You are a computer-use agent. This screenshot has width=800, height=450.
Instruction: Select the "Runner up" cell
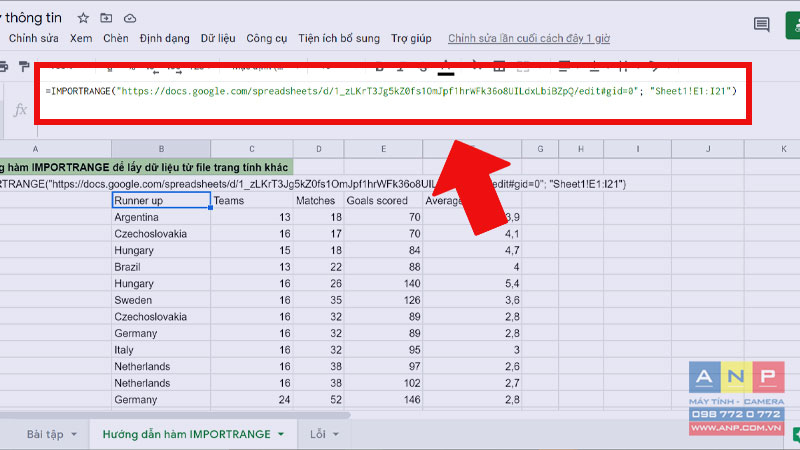(161, 201)
